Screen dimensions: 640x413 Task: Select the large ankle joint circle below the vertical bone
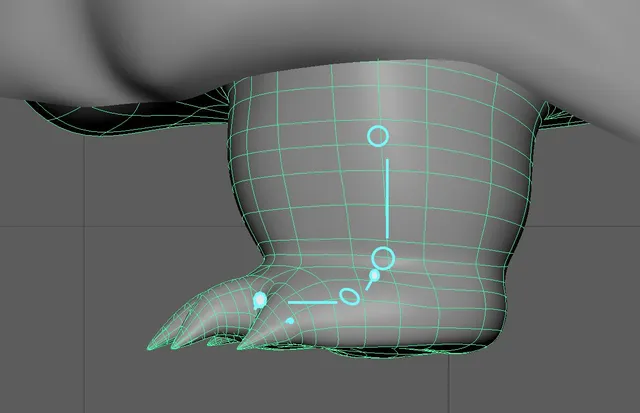383,258
